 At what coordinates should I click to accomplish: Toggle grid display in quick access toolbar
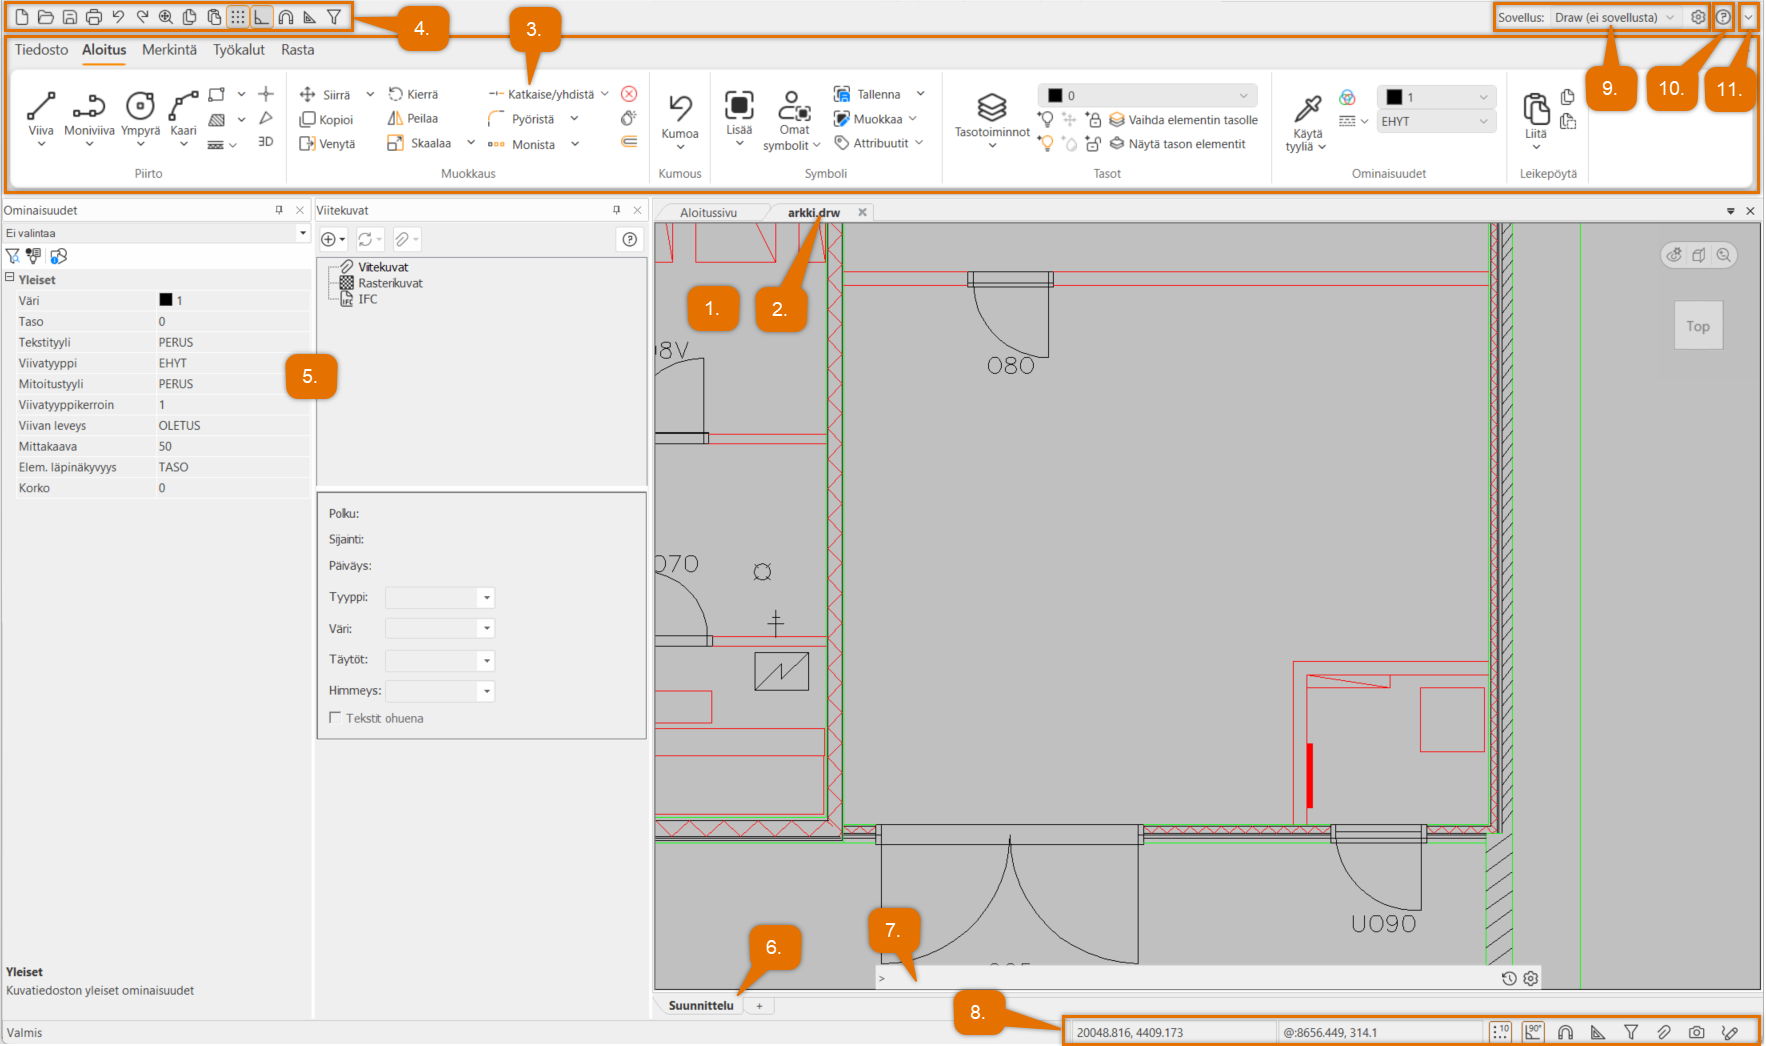click(x=237, y=17)
